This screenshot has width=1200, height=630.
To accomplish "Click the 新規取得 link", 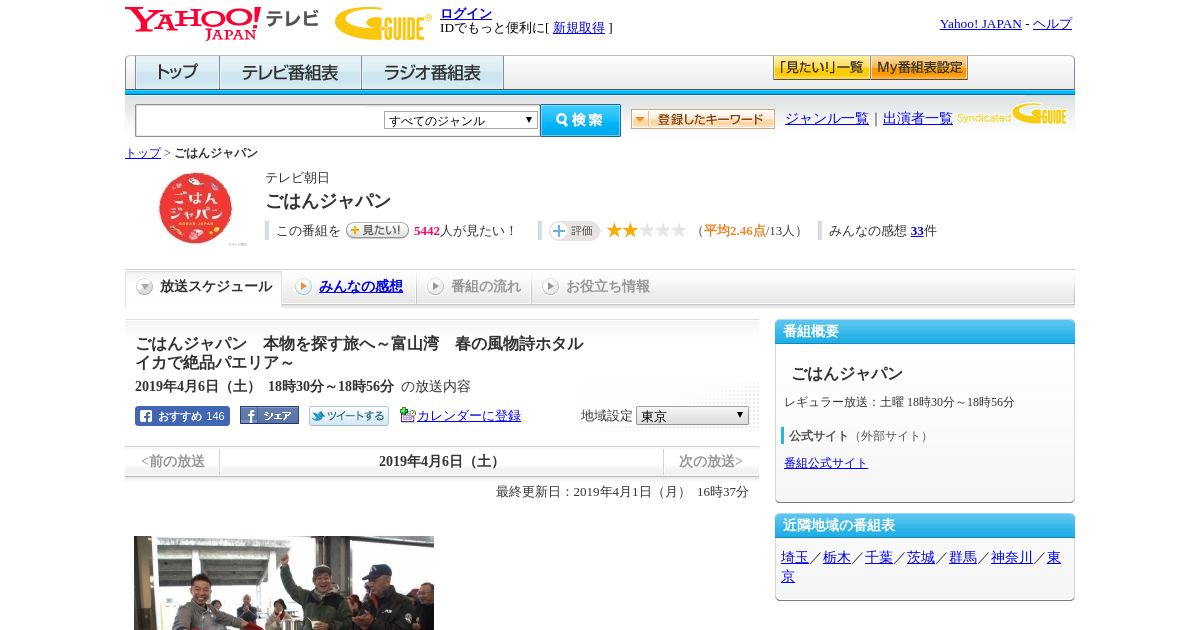I will tap(579, 28).
